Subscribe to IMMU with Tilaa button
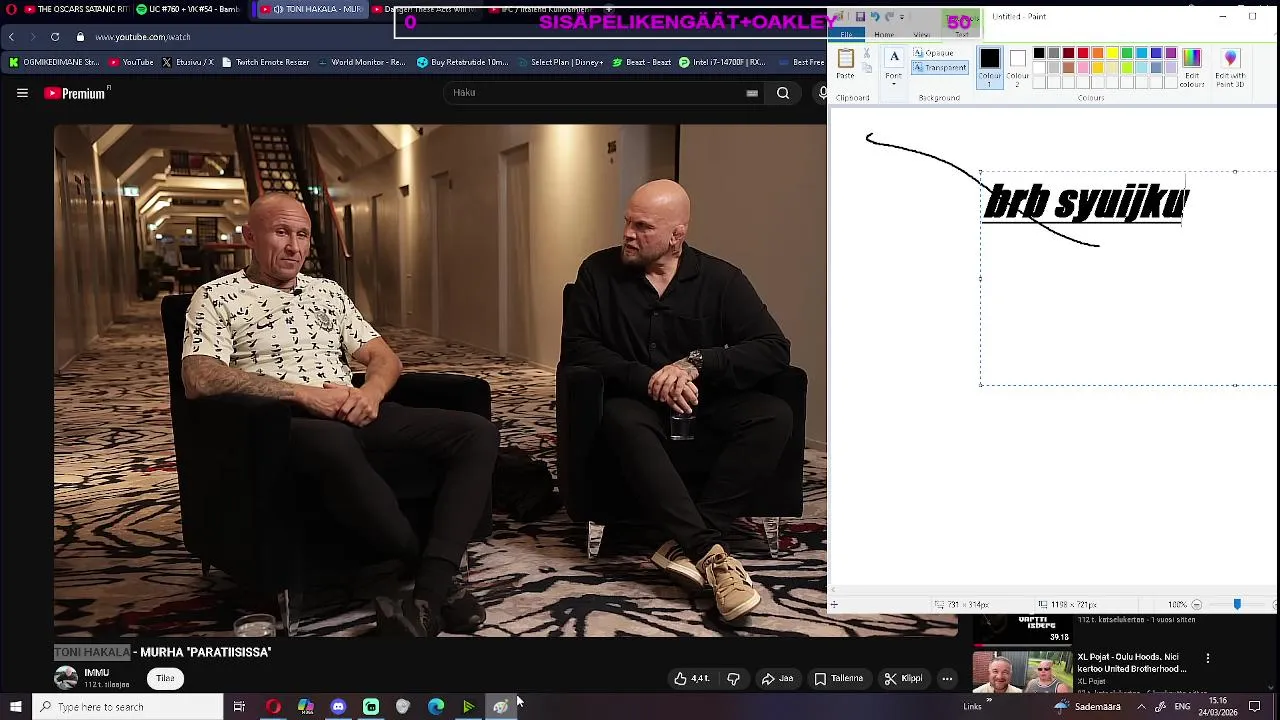Screen dimensions: 1280x720 click(x=165, y=678)
